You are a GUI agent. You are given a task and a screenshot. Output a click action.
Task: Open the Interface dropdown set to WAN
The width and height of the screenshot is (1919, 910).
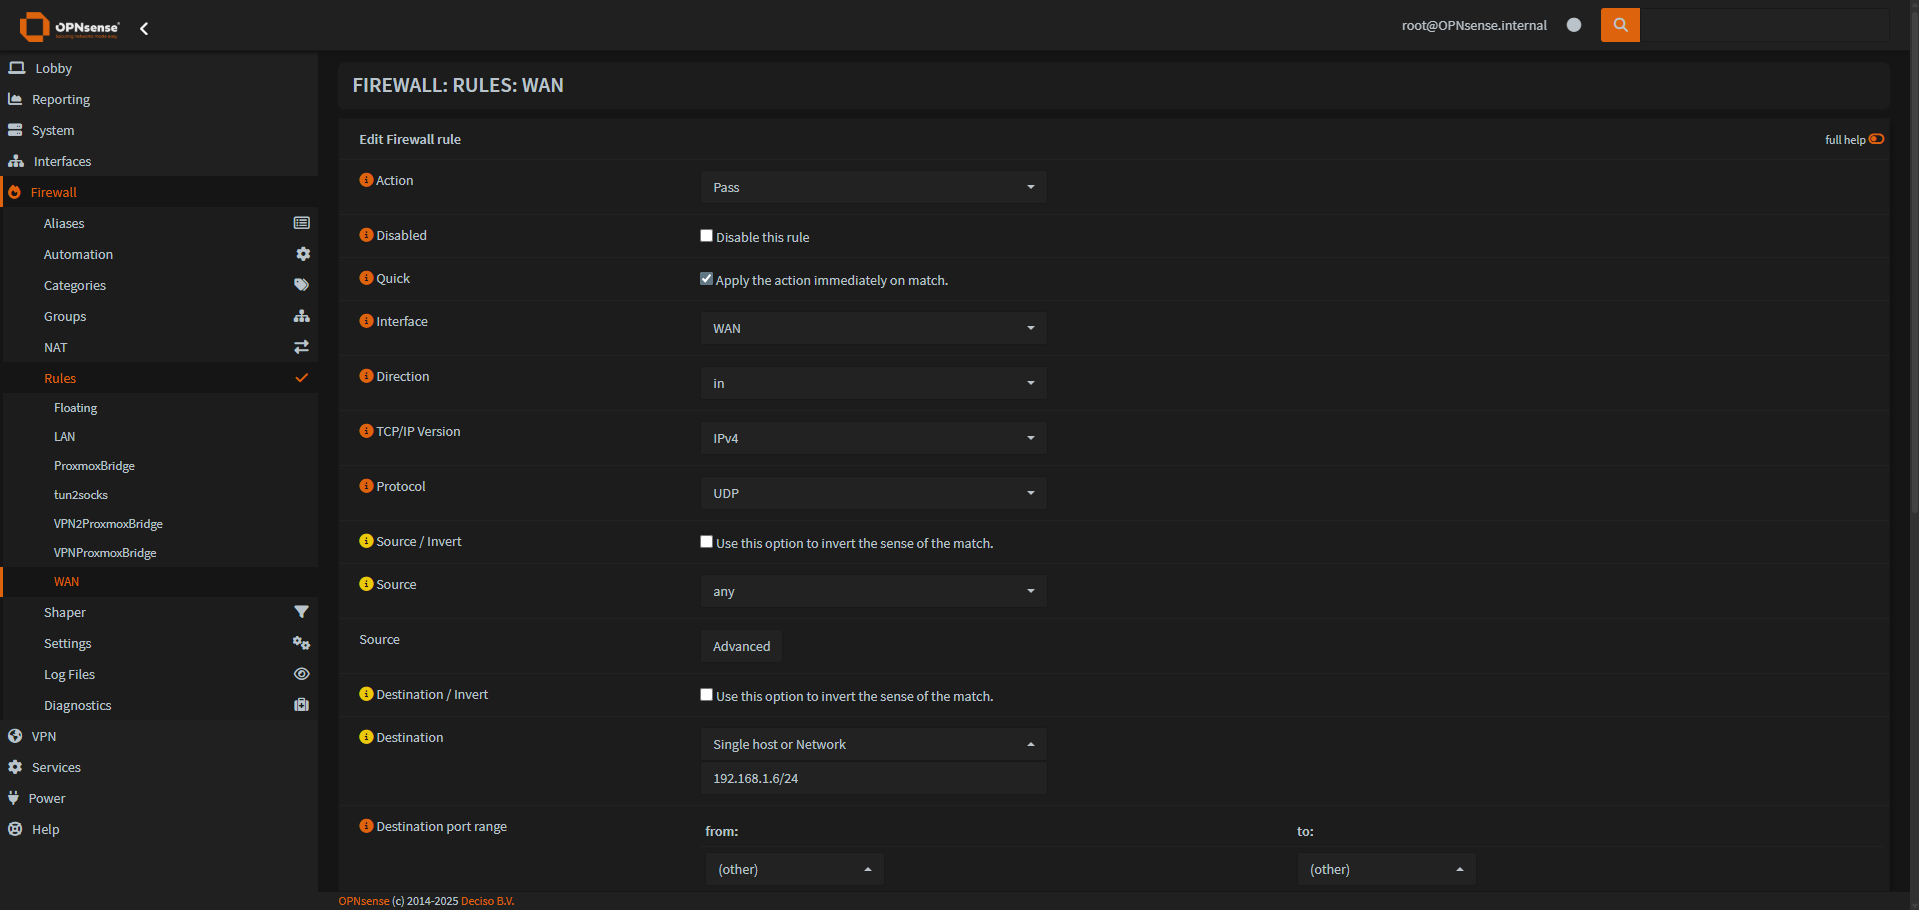point(873,328)
